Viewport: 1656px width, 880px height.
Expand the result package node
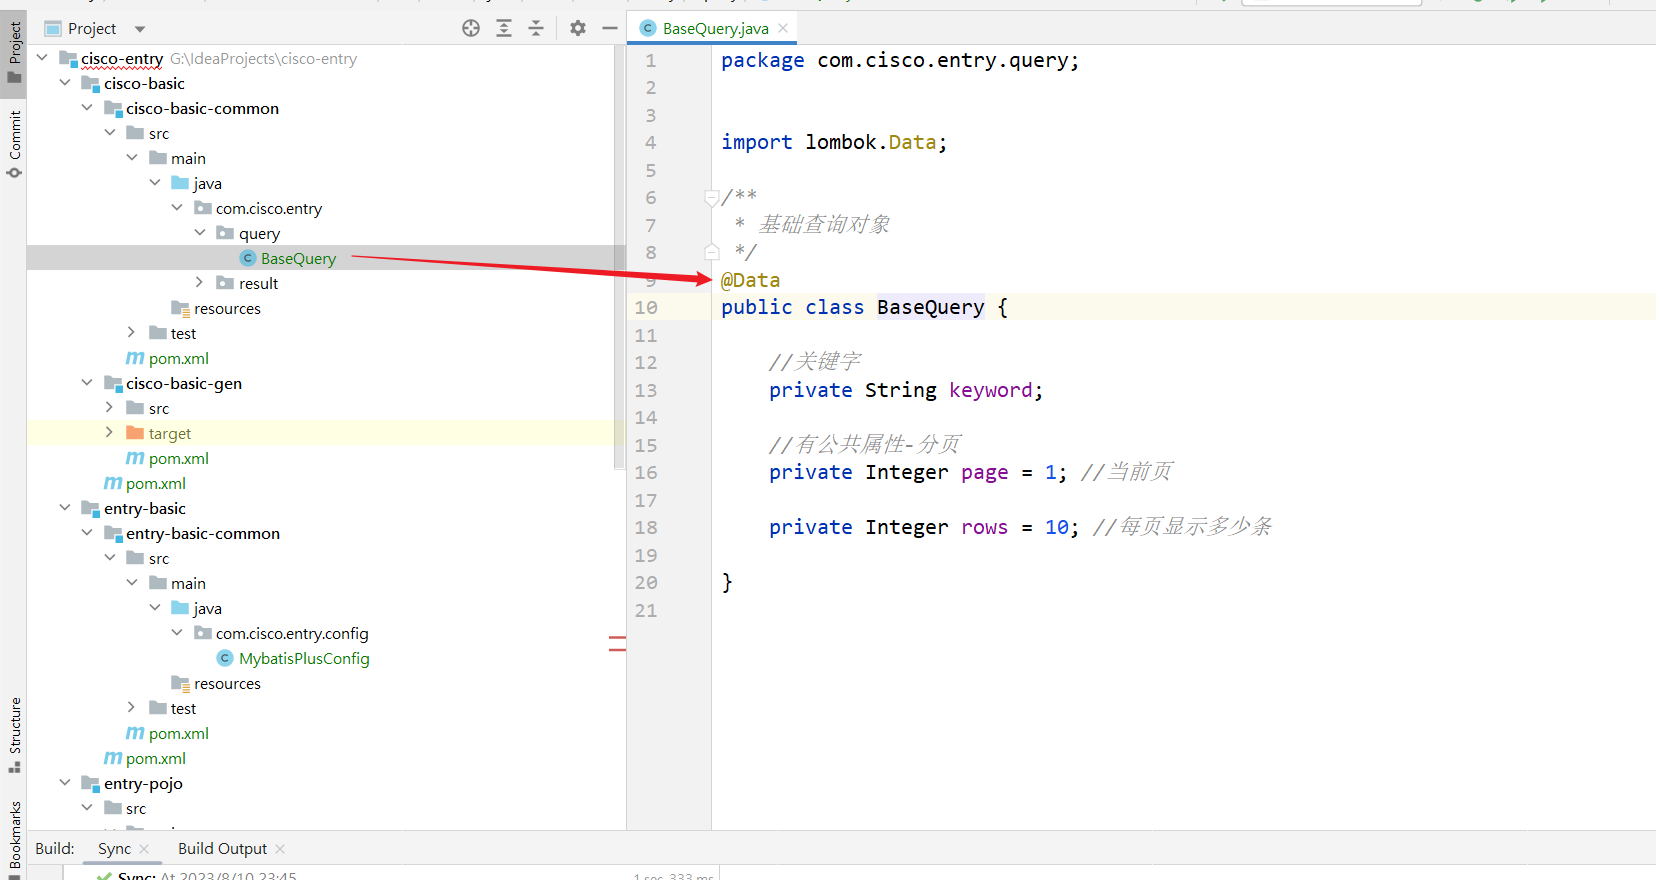pyautogui.click(x=200, y=283)
